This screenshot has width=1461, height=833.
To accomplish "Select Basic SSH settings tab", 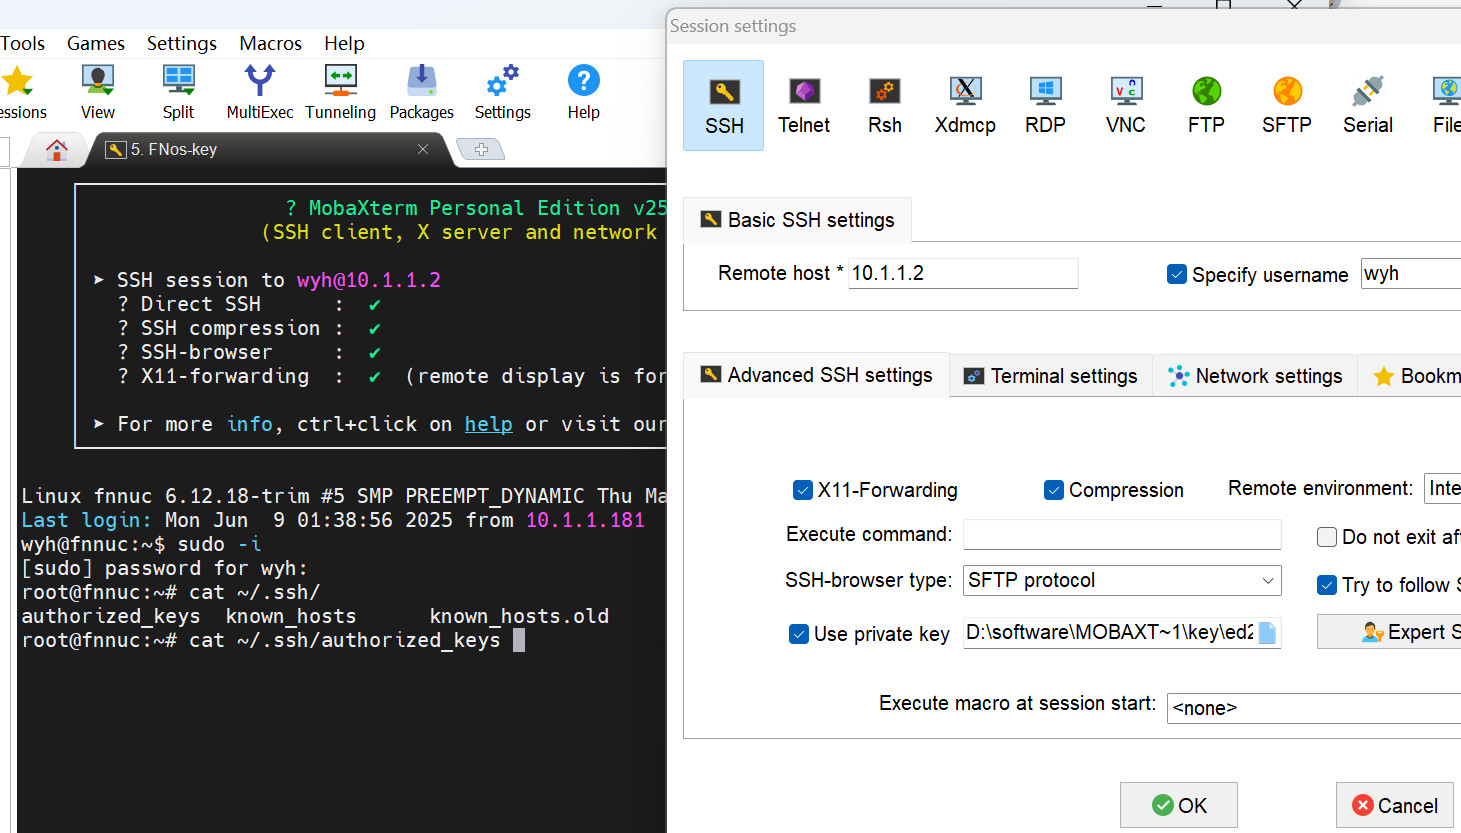I will (x=797, y=220).
